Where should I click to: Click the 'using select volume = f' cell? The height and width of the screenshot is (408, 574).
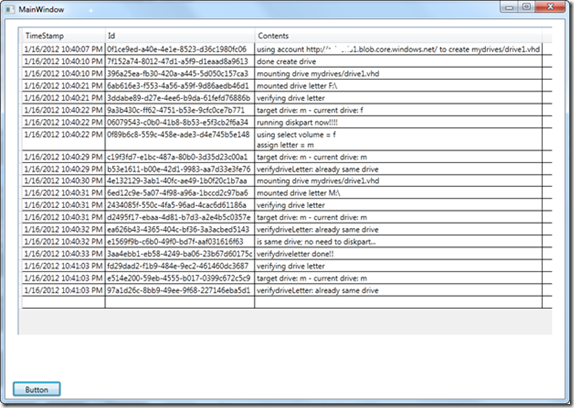(x=398, y=139)
